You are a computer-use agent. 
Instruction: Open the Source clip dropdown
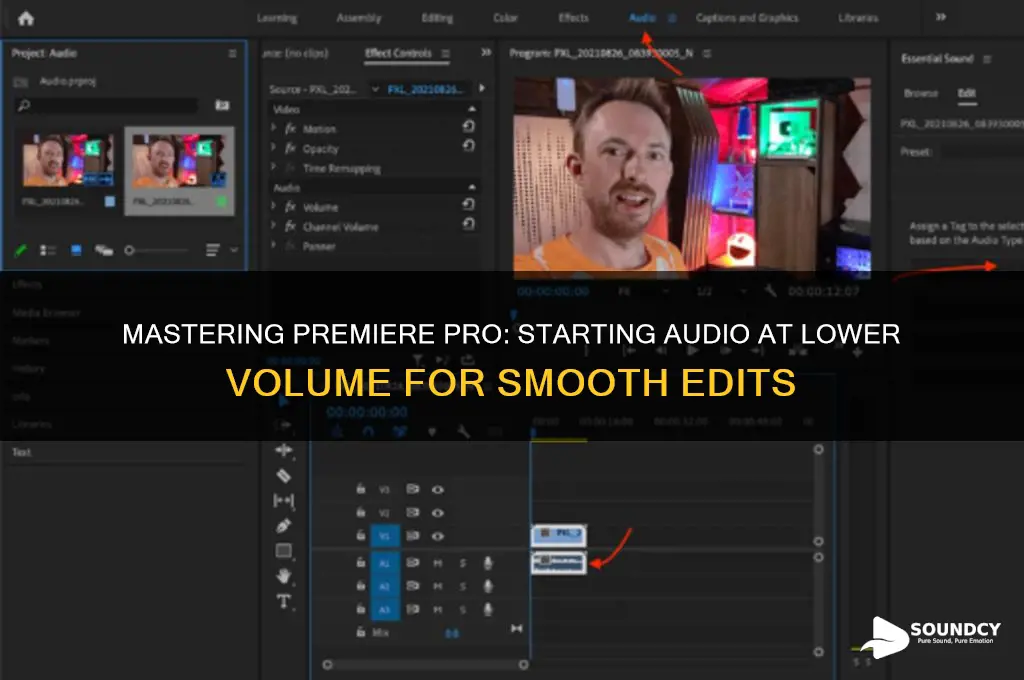point(376,89)
